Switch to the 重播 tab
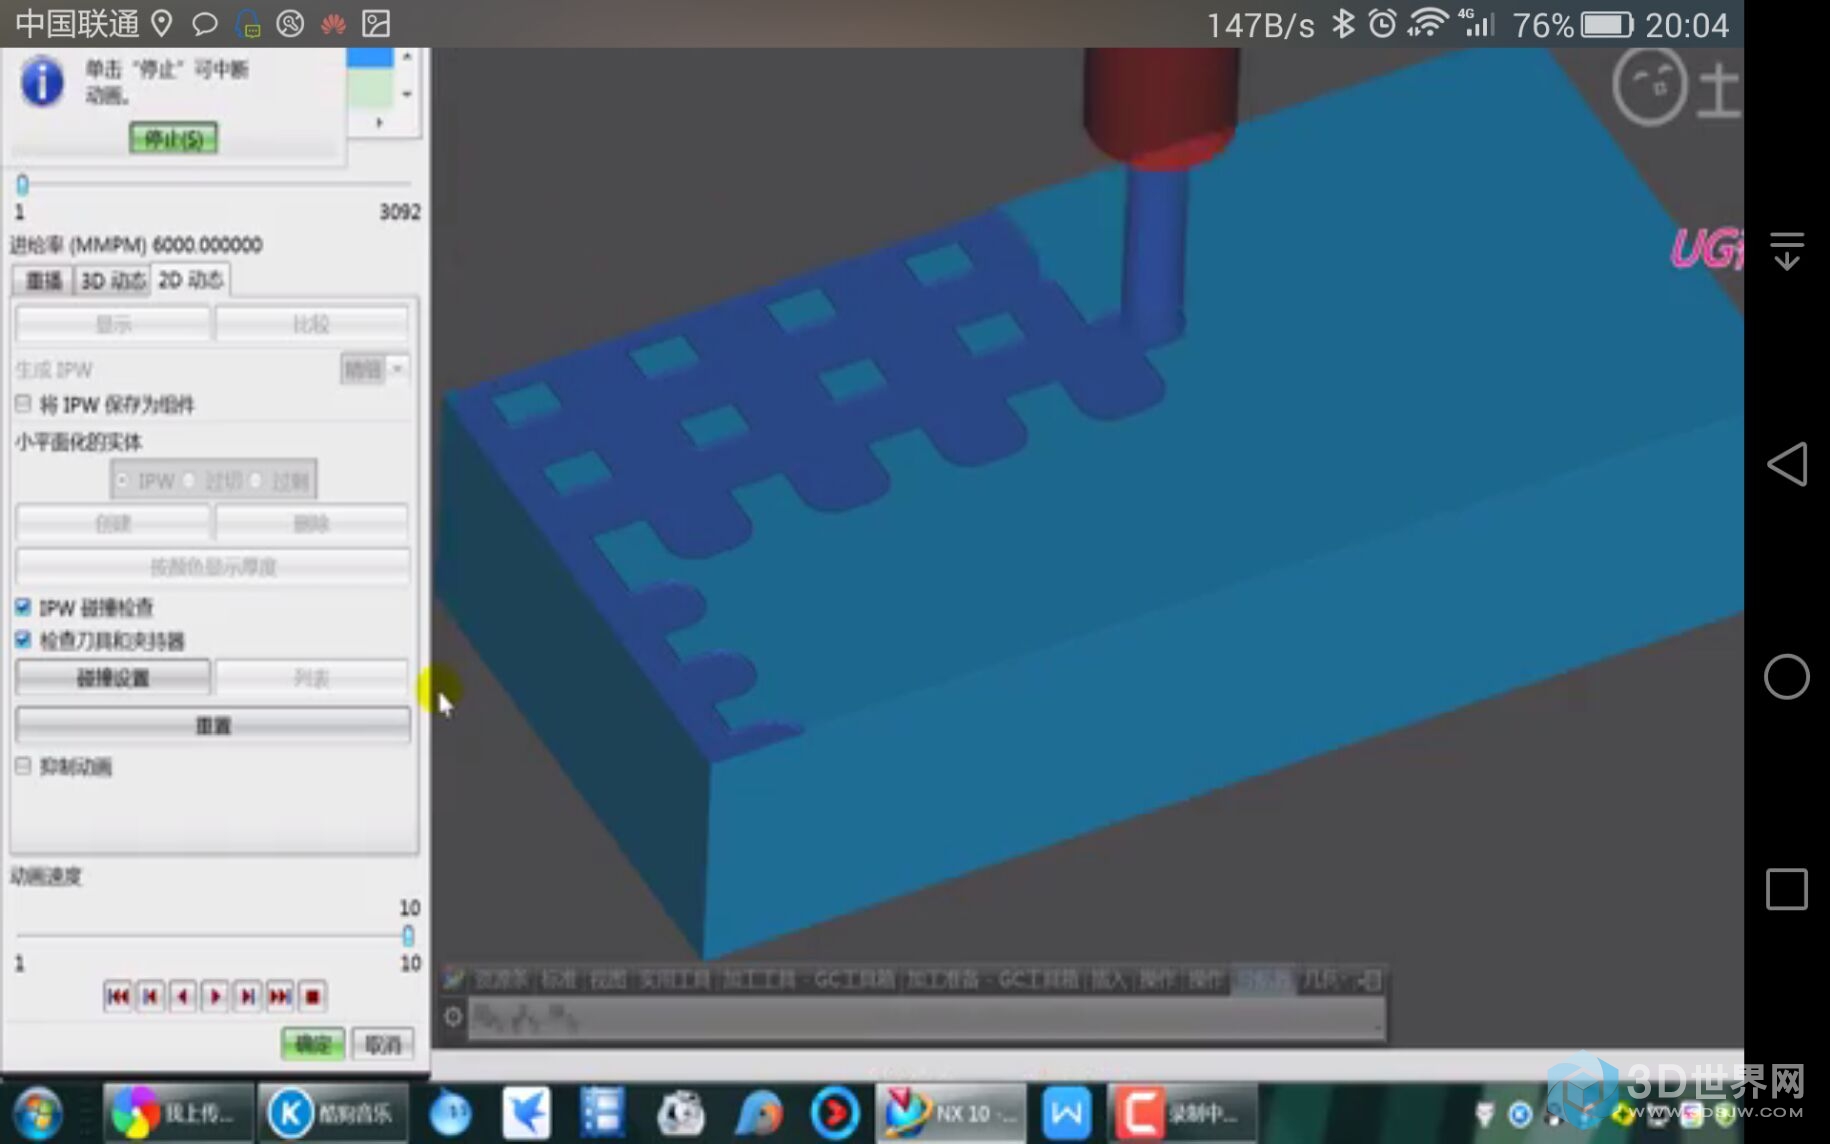Screen dimensions: 1830x1144 43,280
